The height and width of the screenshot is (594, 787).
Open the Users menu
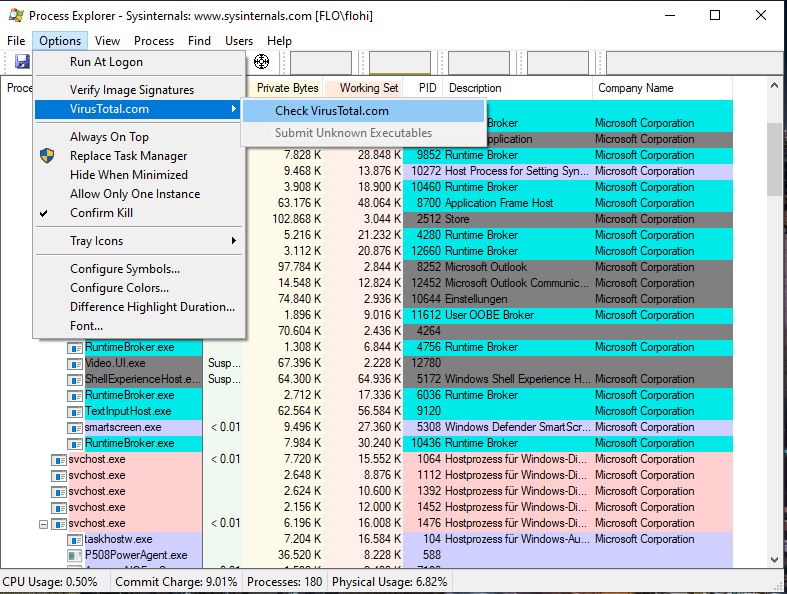click(239, 41)
